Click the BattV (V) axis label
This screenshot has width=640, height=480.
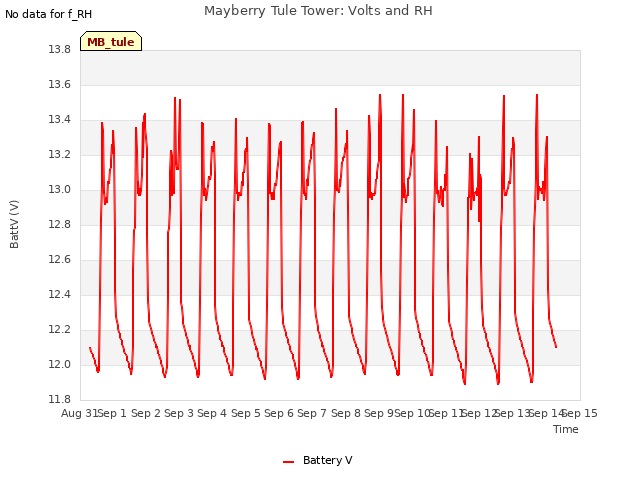click(14, 224)
